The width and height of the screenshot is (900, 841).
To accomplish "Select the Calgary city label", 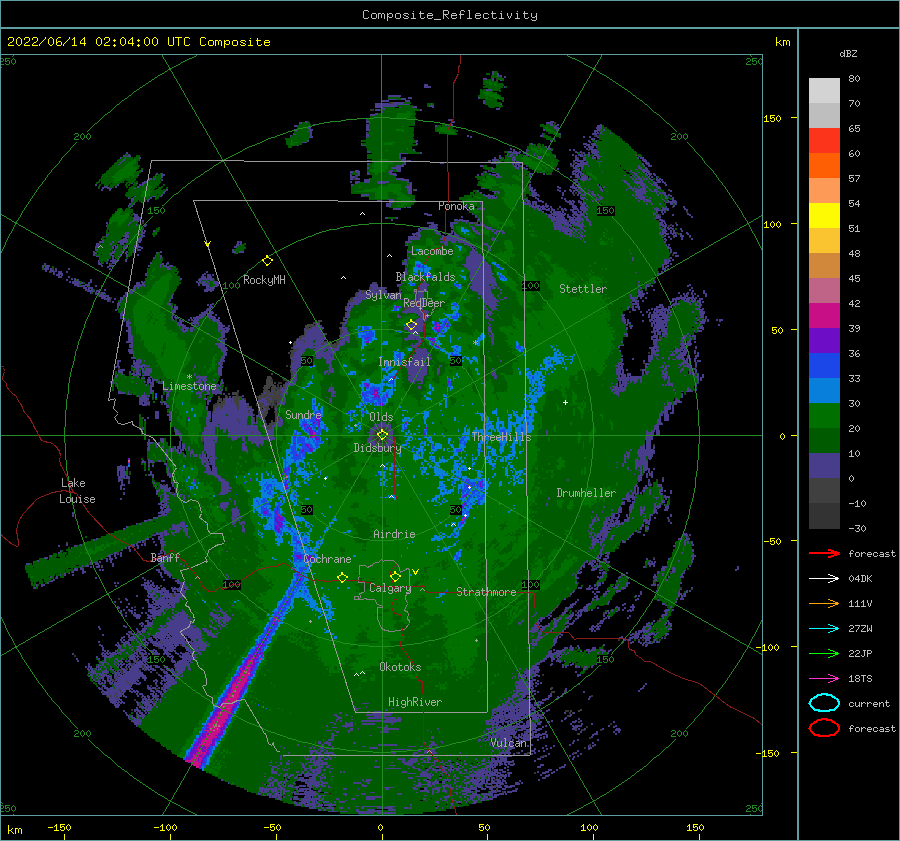I will pos(390,588).
